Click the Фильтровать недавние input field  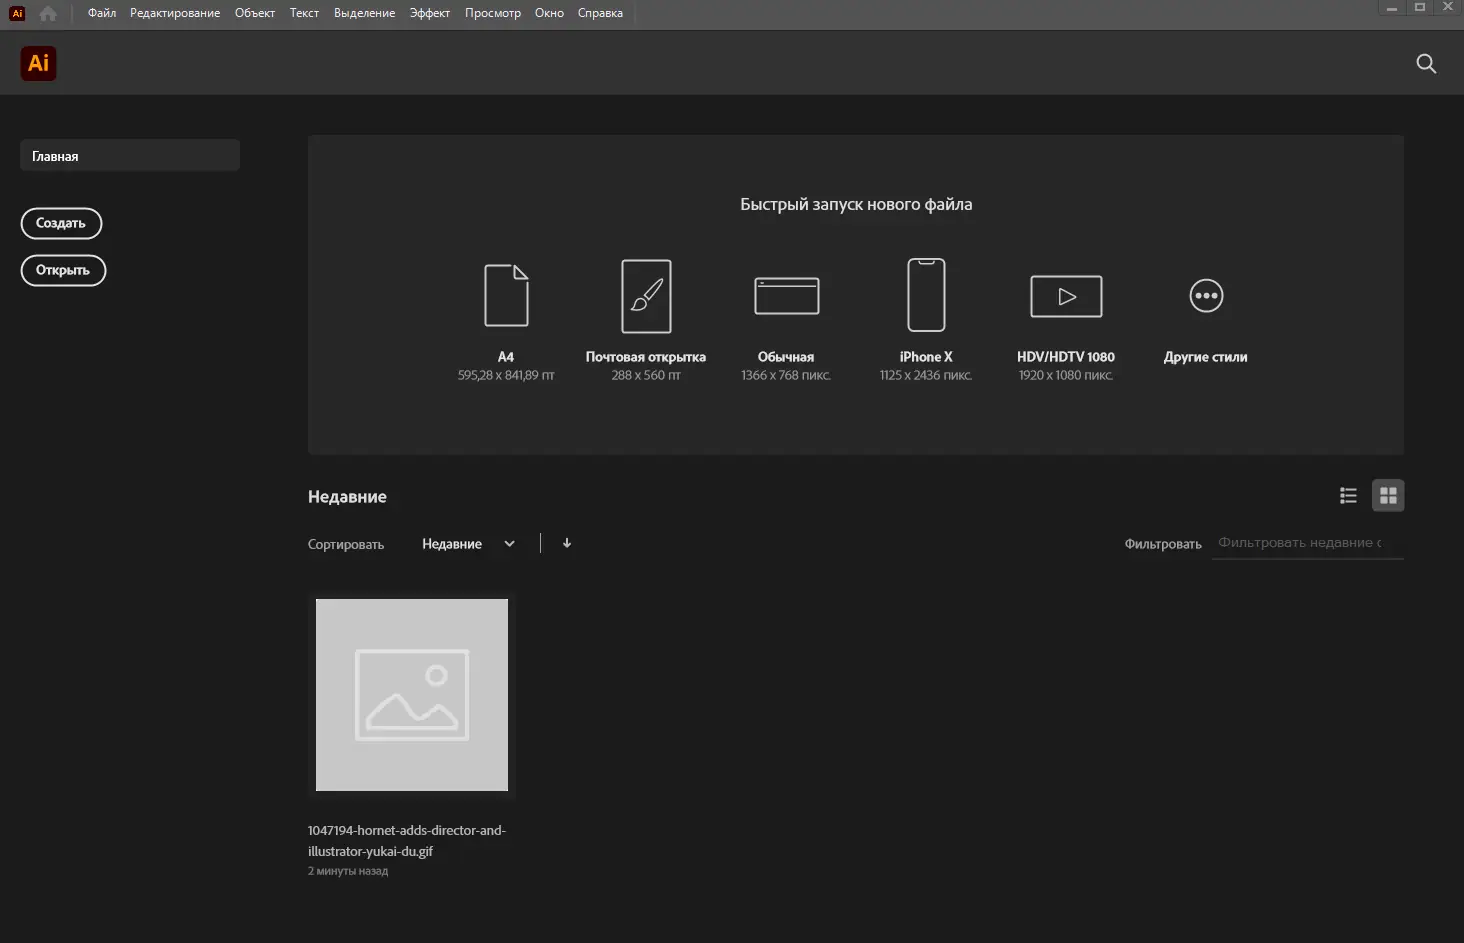(1305, 542)
